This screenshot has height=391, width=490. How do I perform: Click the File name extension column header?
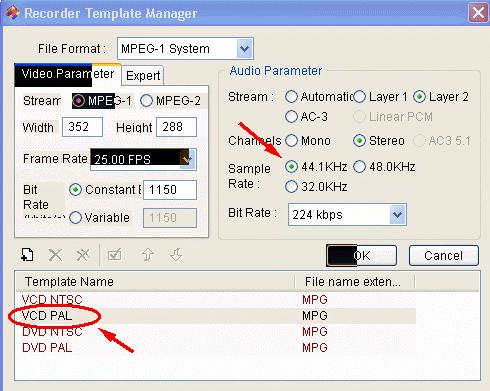click(x=355, y=282)
